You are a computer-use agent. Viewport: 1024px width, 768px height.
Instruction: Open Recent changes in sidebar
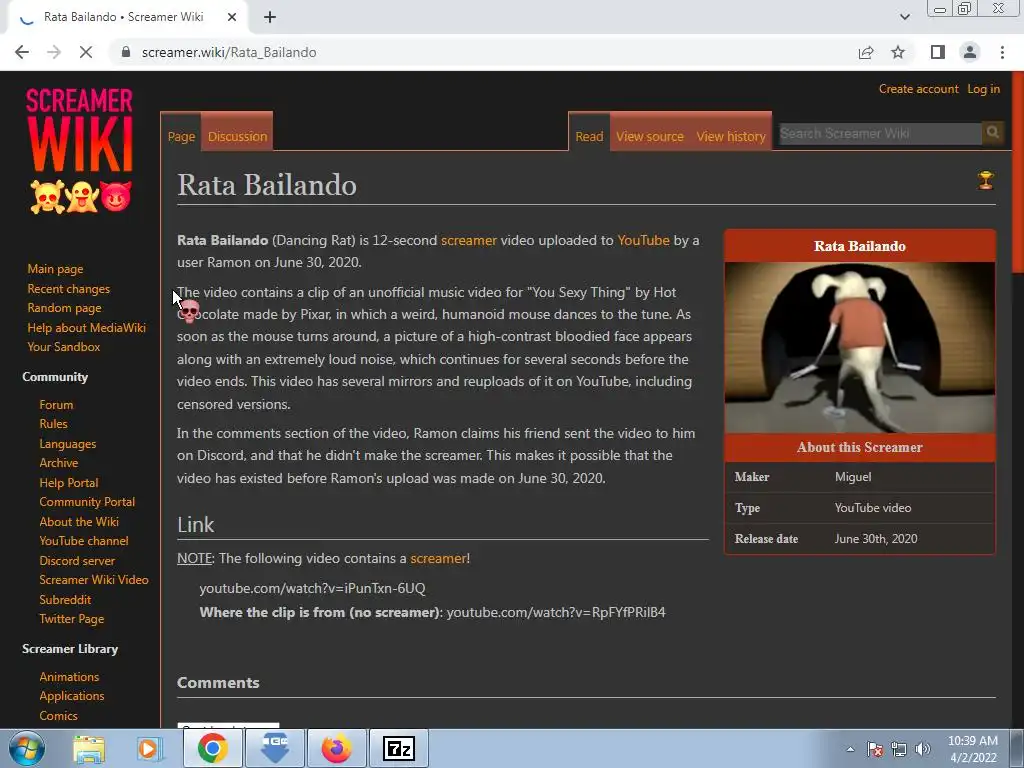pyautogui.click(x=69, y=289)
